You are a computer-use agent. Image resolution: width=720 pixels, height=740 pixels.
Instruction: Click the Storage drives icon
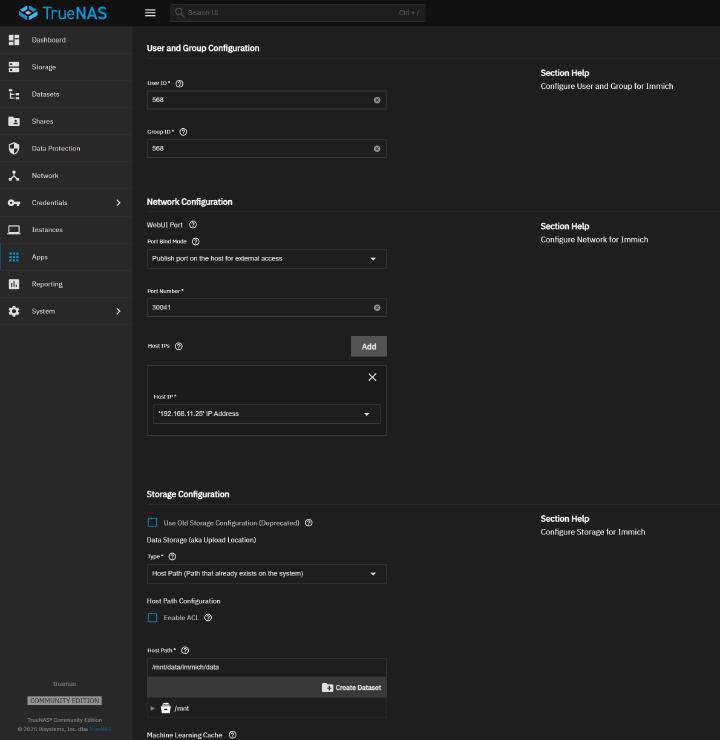(x=14, y=67)
